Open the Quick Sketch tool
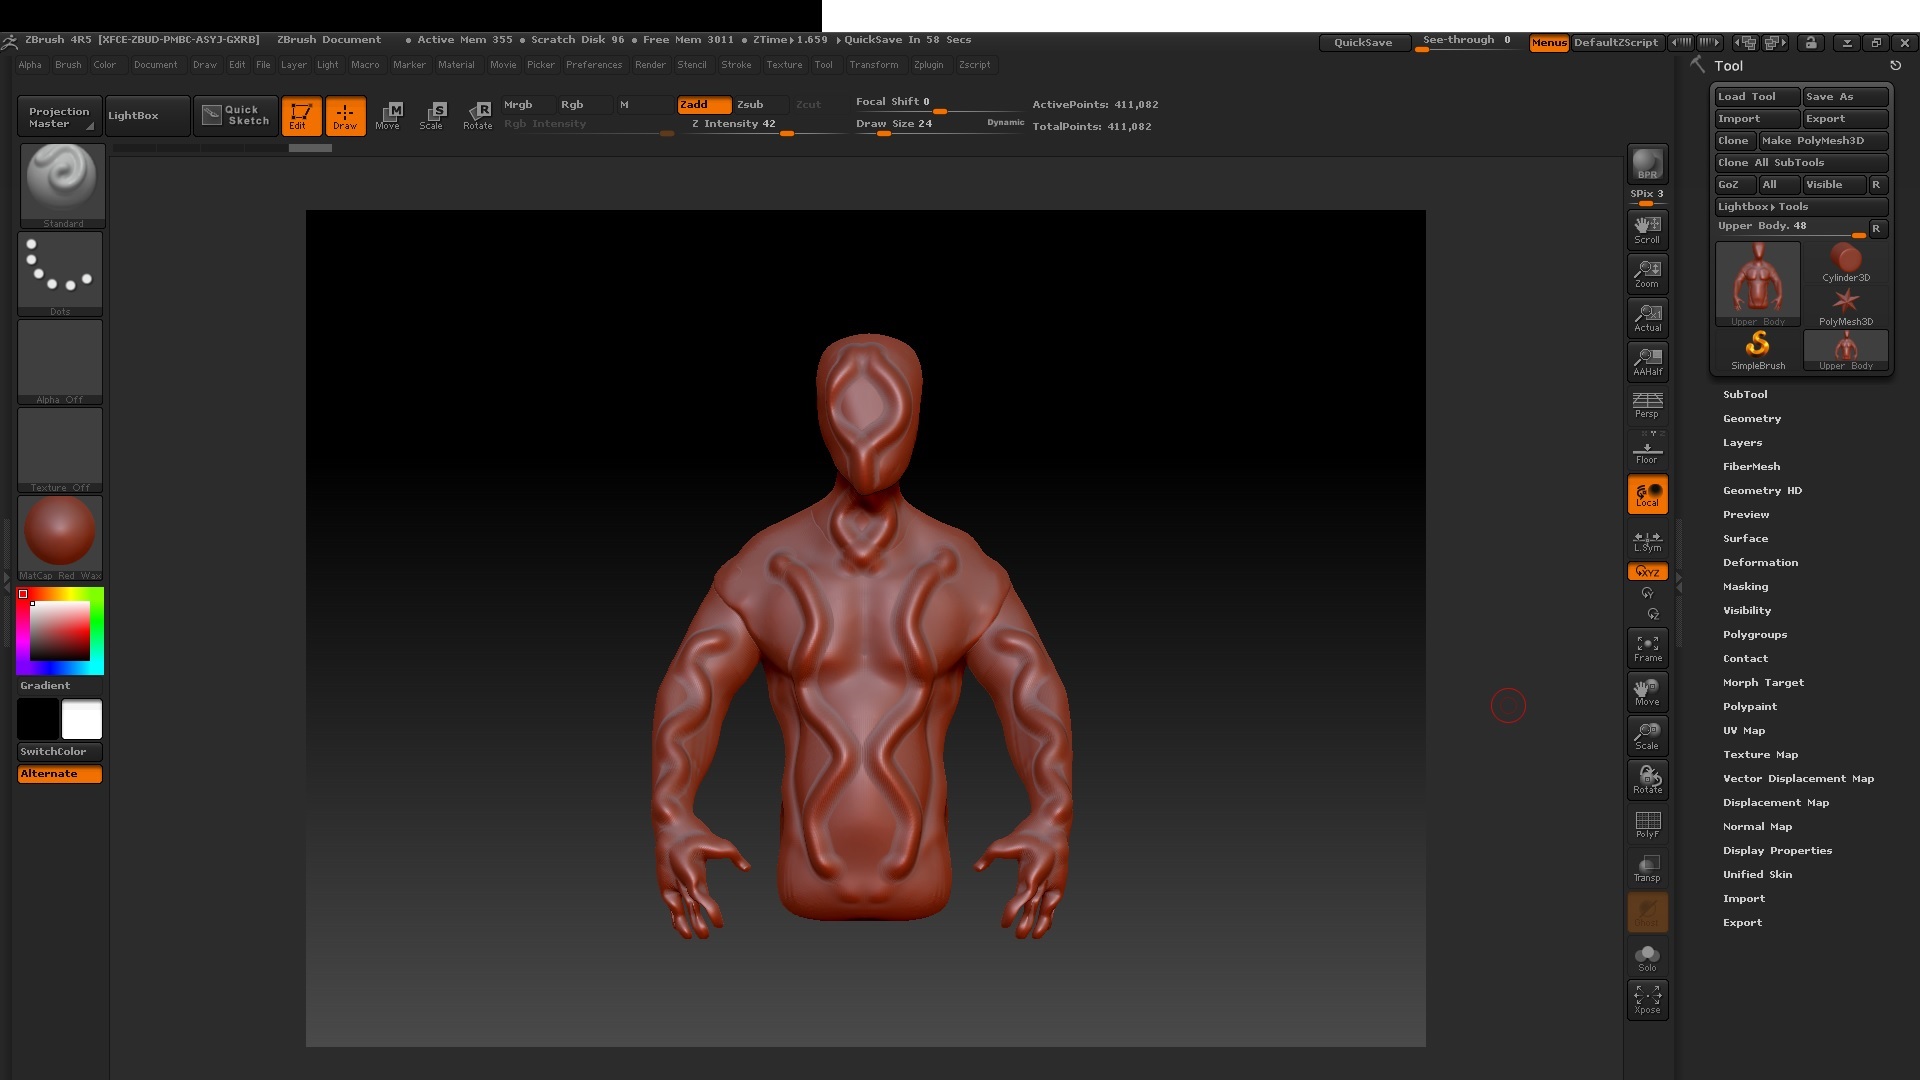 (236, 115)
